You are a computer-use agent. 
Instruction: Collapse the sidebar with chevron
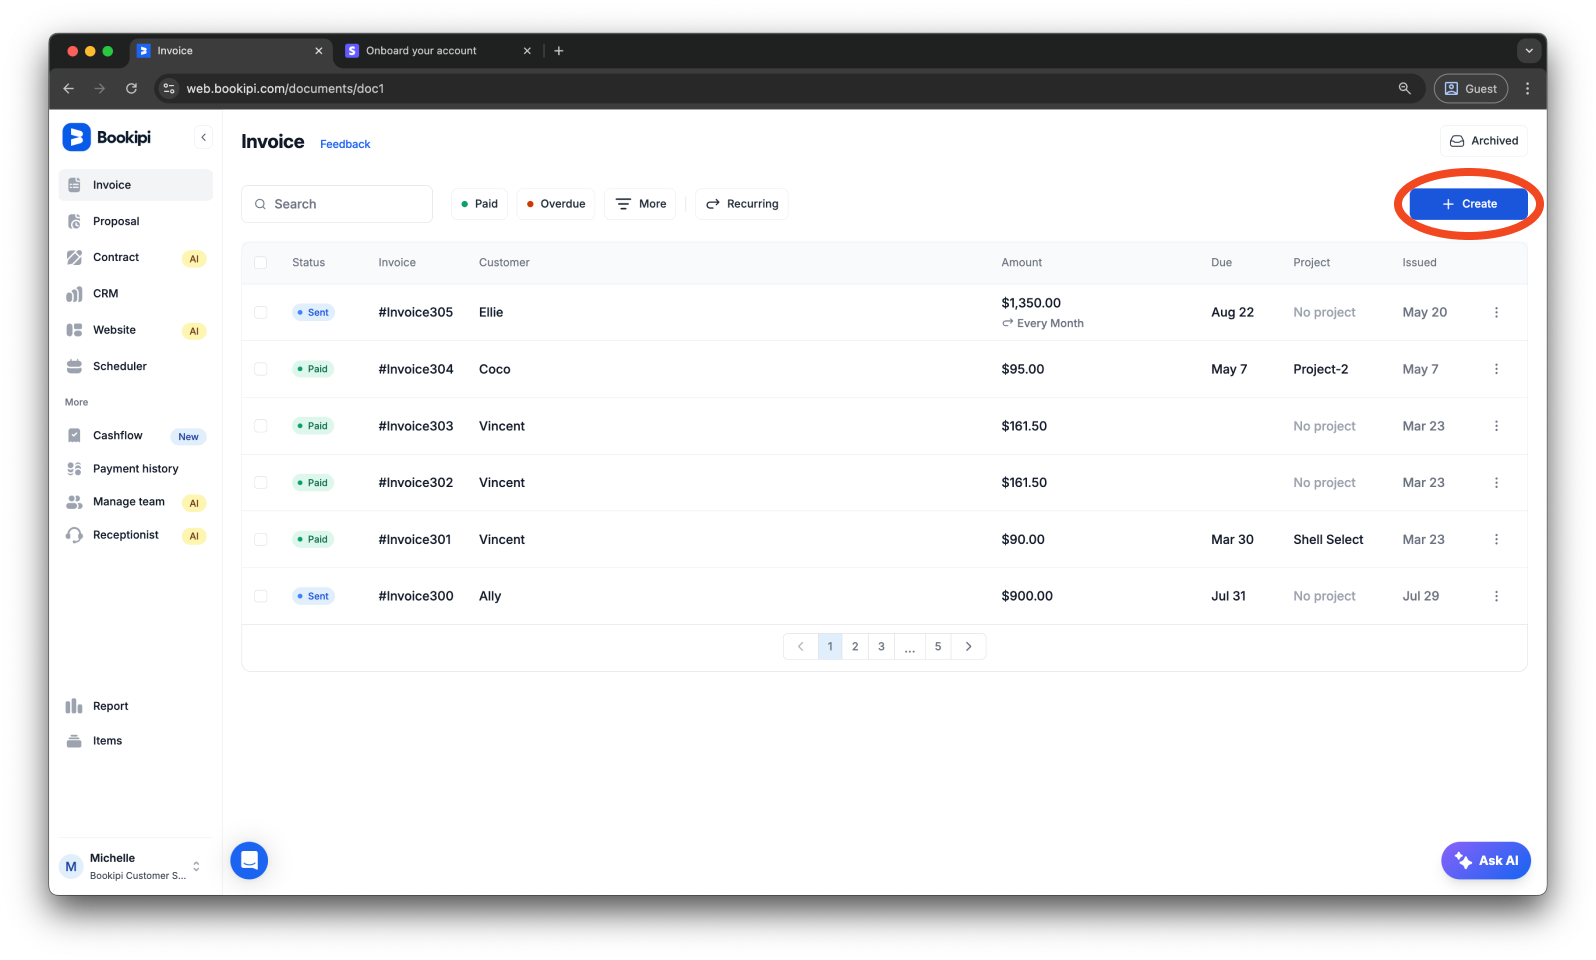tap(203, 137)
